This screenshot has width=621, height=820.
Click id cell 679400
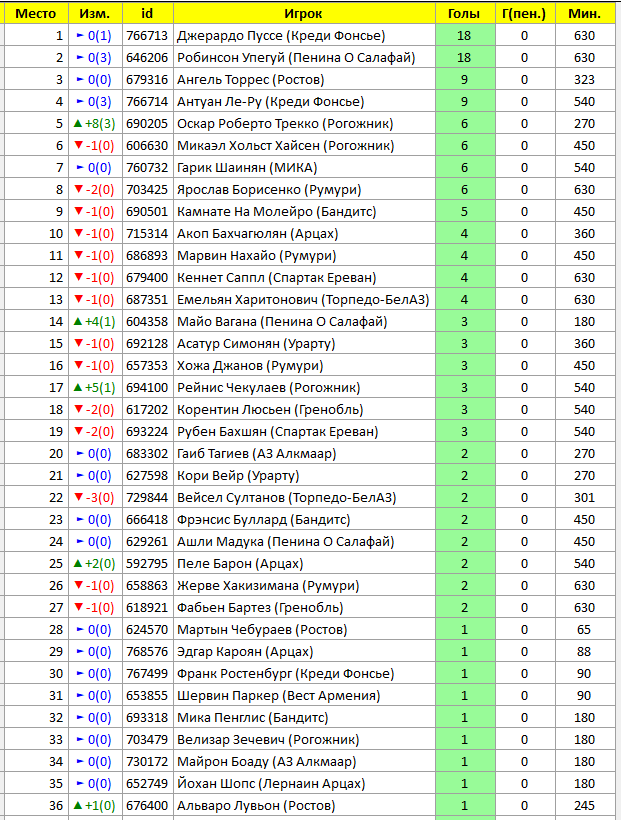point(148,278)
